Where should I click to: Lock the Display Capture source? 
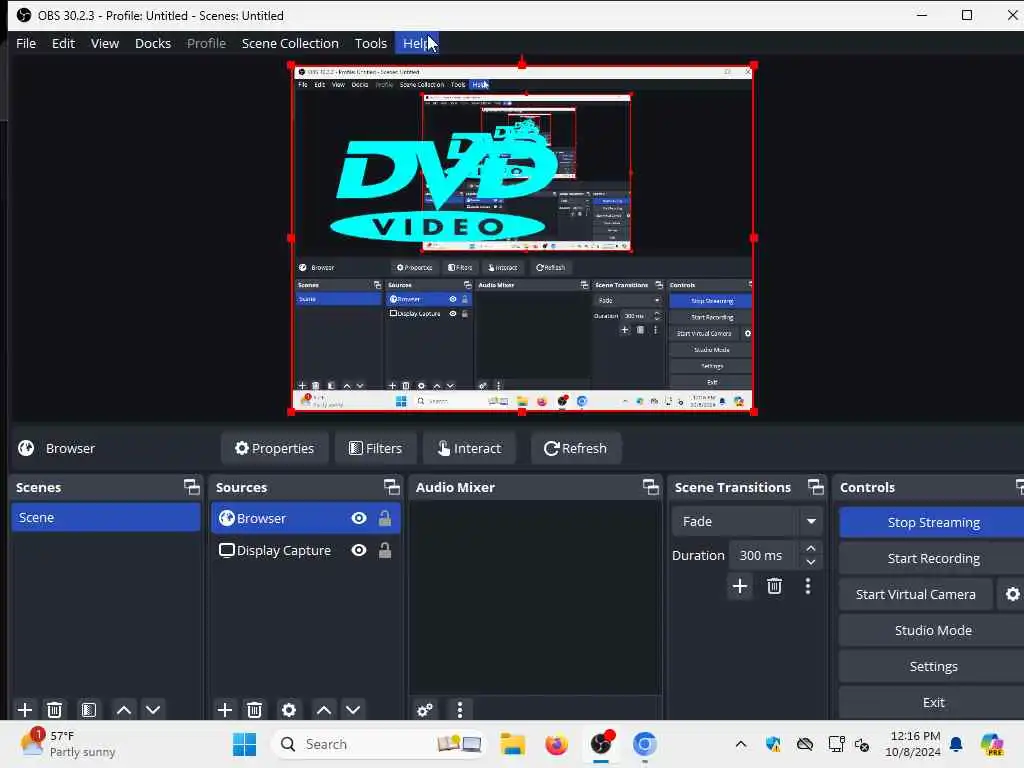coord(385,550)
